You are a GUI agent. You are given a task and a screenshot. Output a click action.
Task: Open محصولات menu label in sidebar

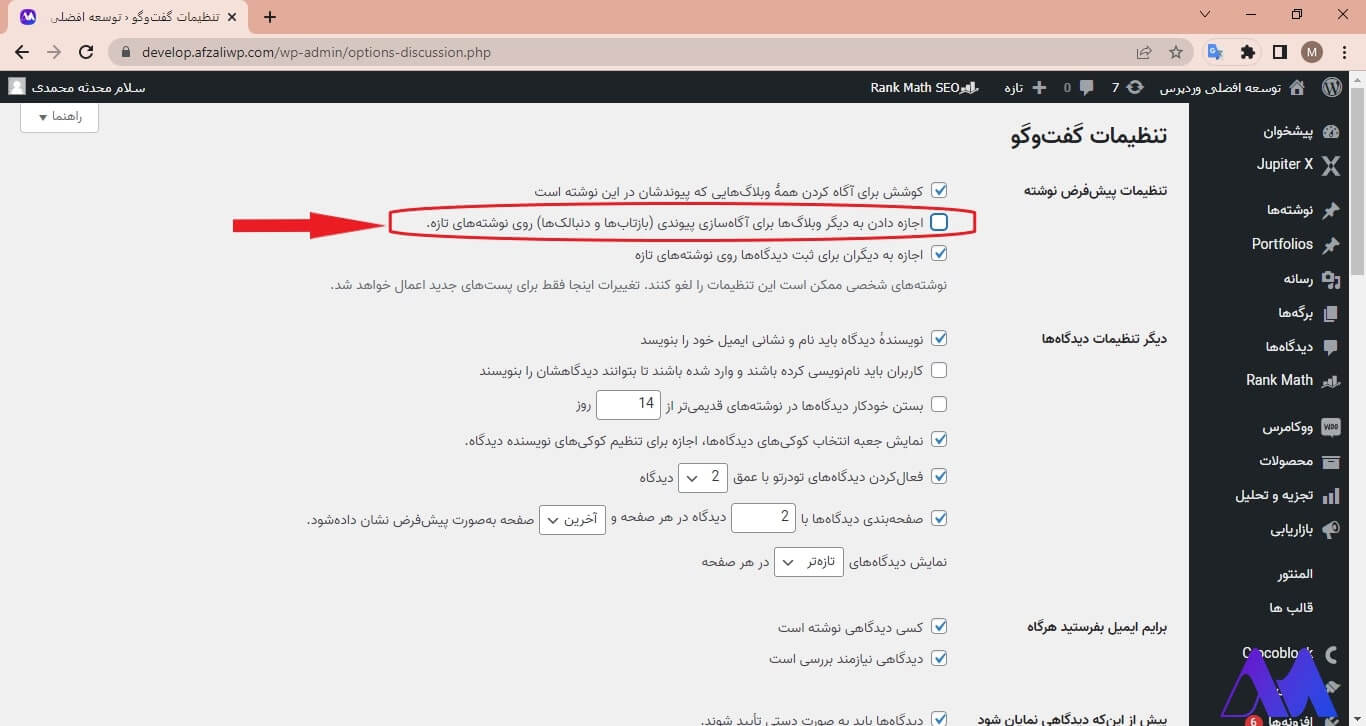coord(1286,461)
